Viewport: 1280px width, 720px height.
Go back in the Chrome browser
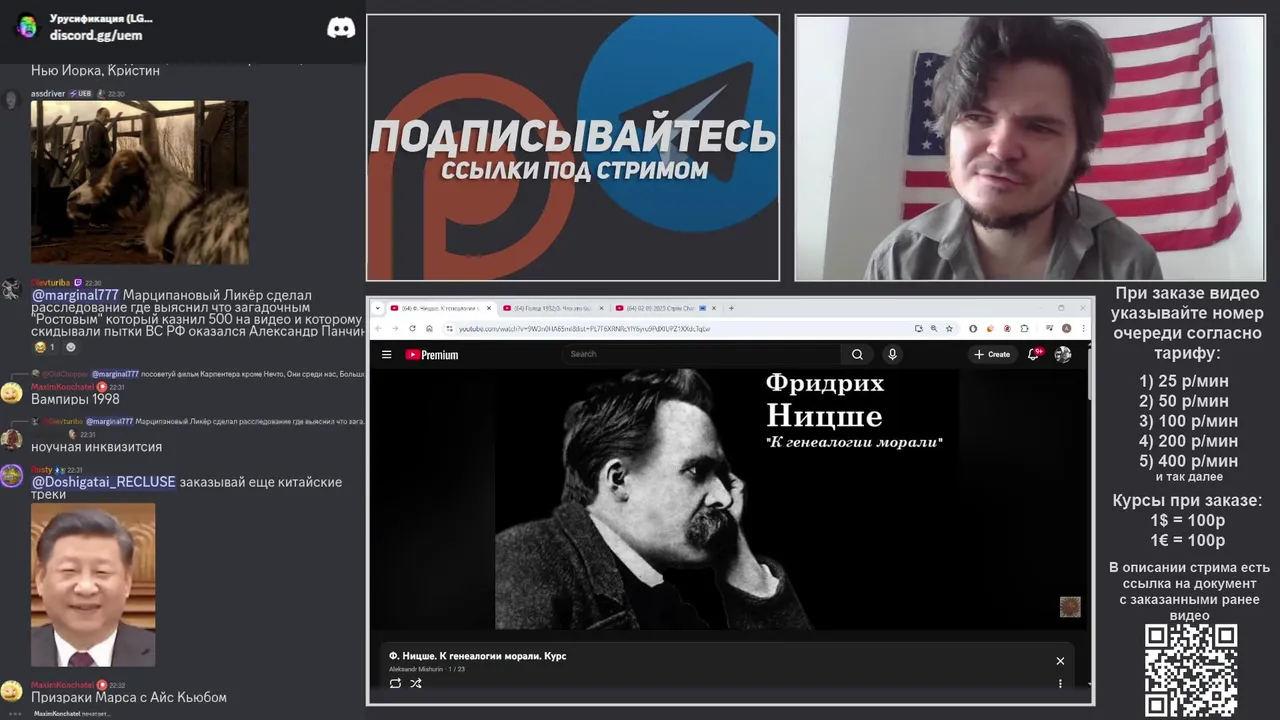click(x=378, y=328)
